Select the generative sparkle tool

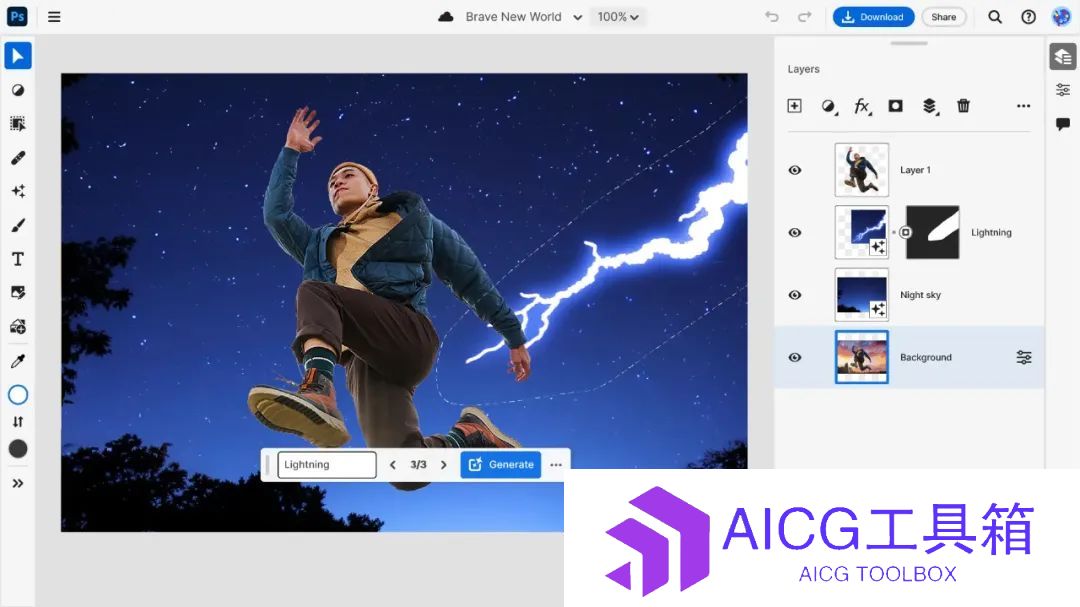(x=18, y=192)
